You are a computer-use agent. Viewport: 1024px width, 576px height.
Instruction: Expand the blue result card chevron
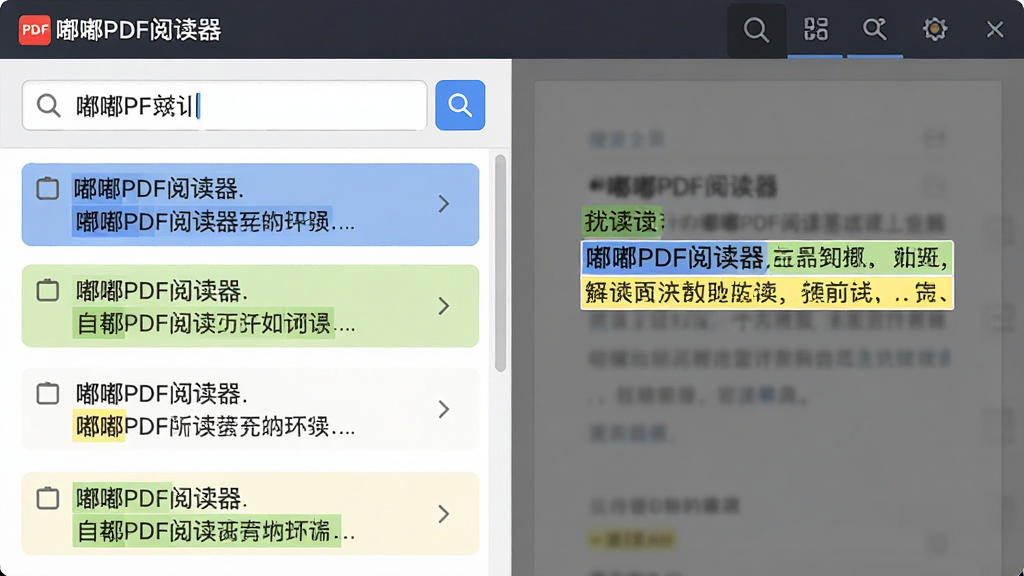pyautogui.click(x=443, y=204)
